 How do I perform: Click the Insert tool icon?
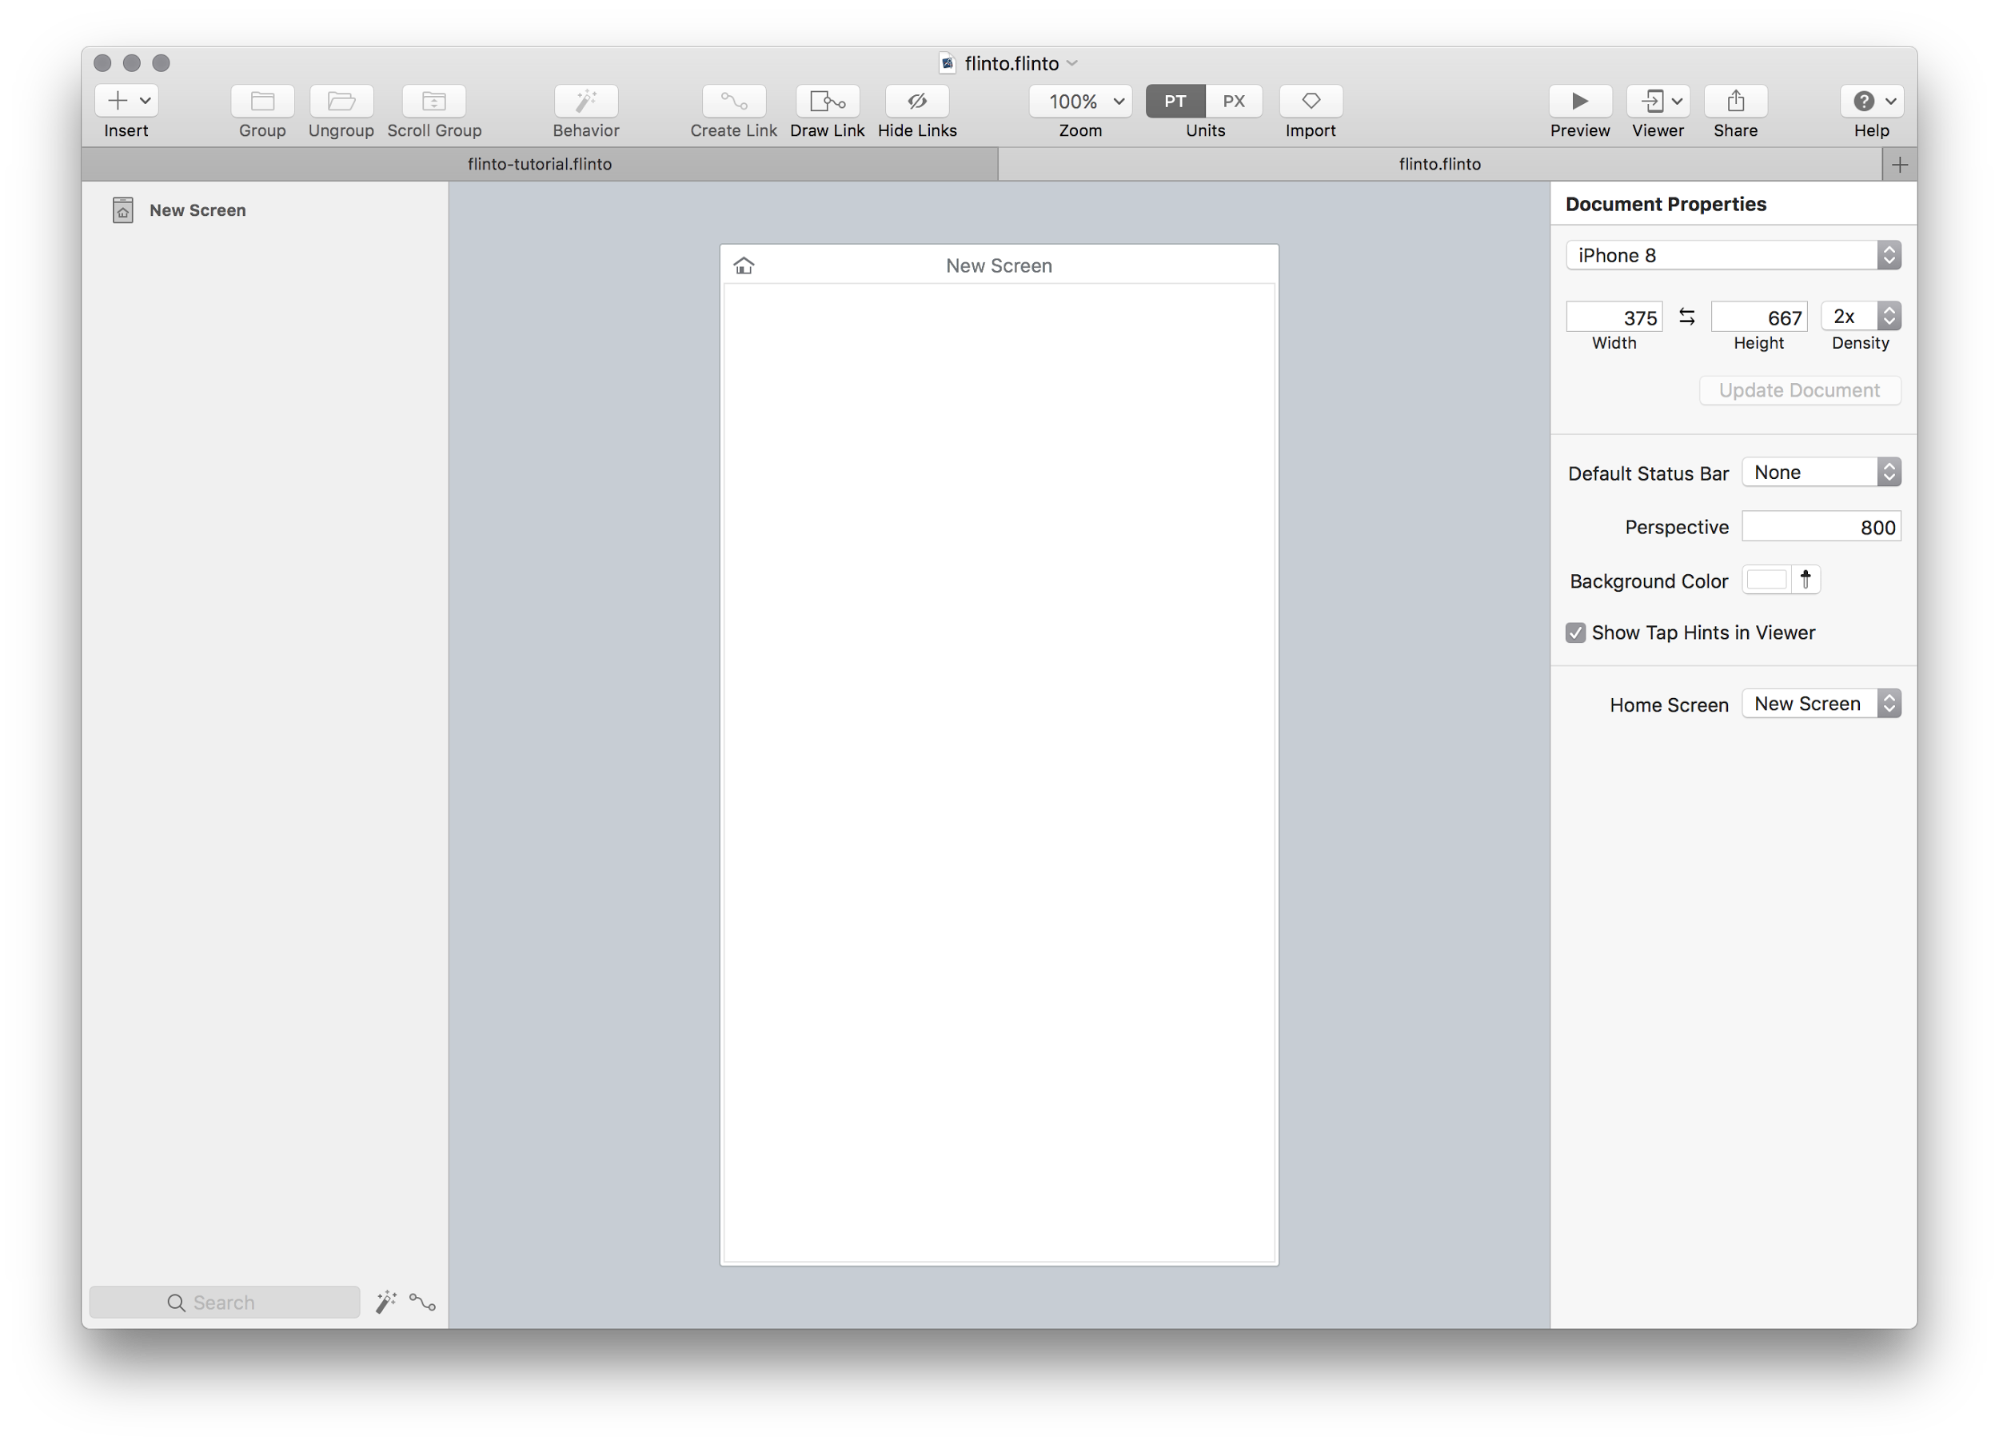click(x=126, y=101)
